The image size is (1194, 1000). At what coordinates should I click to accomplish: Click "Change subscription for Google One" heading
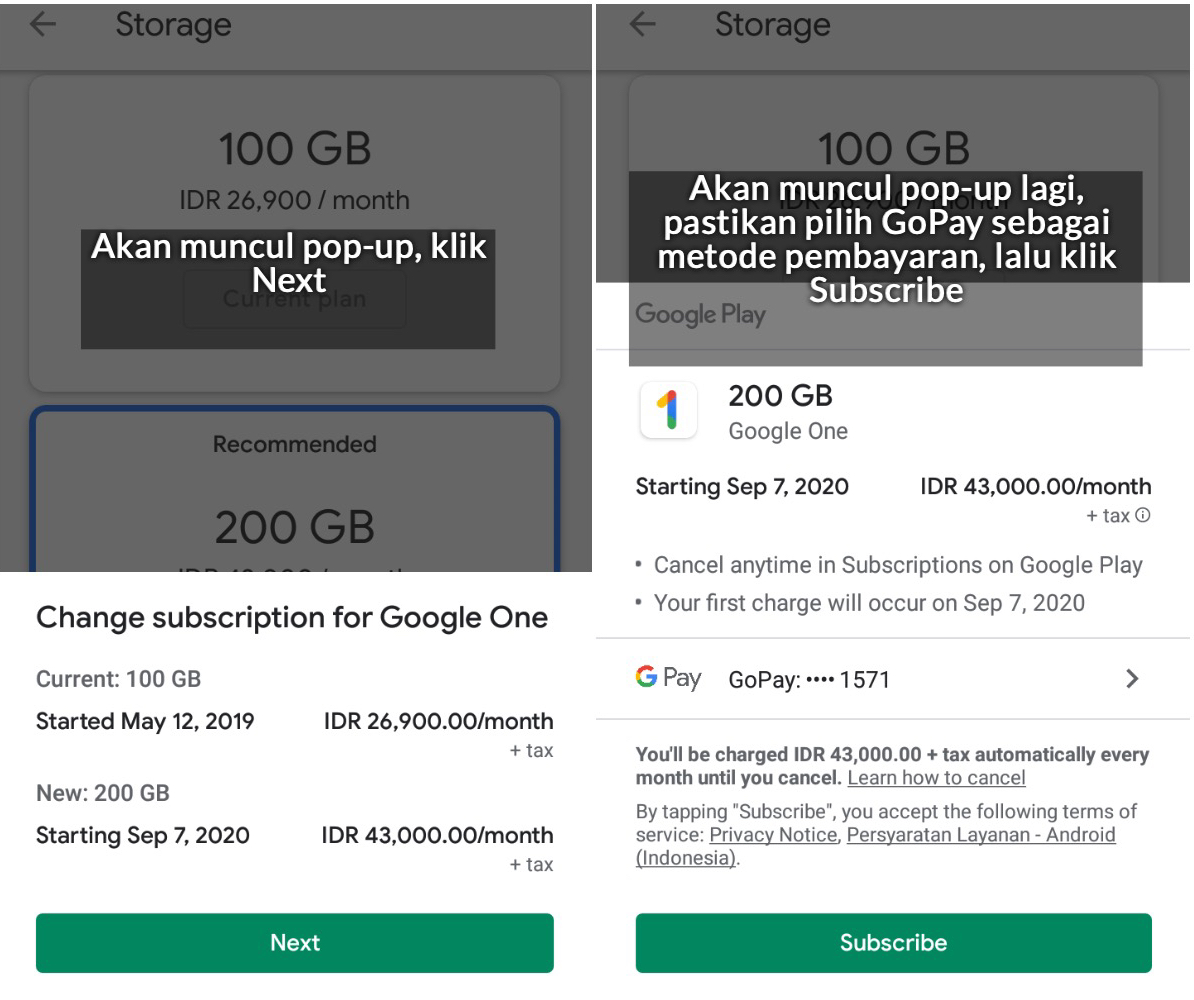coord(292,617)
